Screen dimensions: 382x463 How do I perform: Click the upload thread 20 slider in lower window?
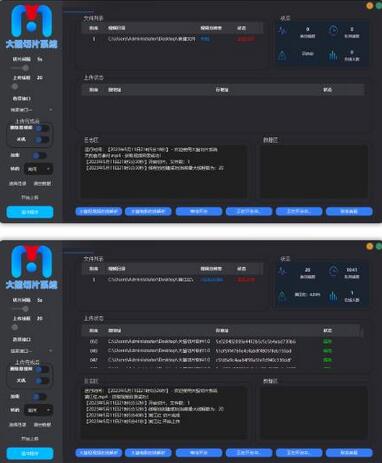pos(15,328)
